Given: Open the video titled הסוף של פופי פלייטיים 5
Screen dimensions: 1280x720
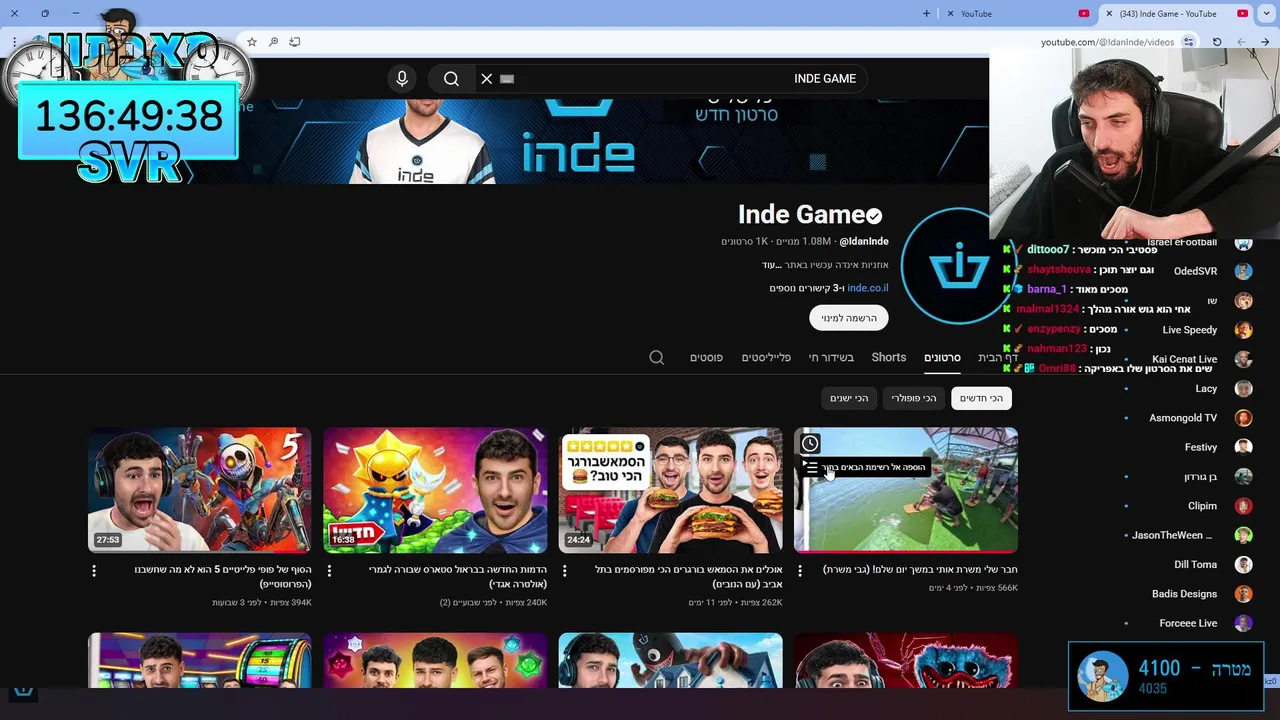Looking at the screenshot, I should click(x=223, y=576).
